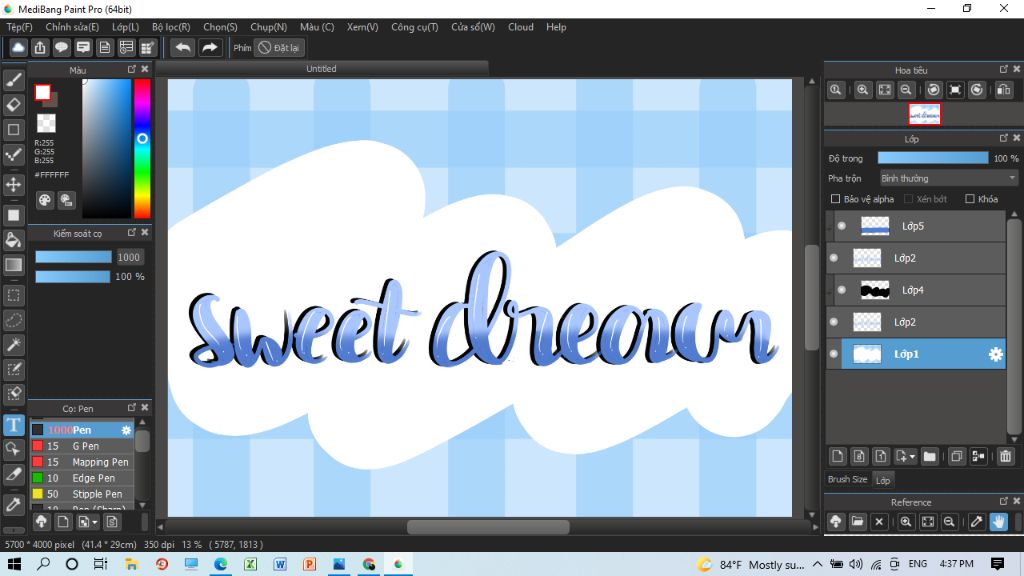Select the Lớp4 layer row
1024x576 pixels.
point(916,290)
